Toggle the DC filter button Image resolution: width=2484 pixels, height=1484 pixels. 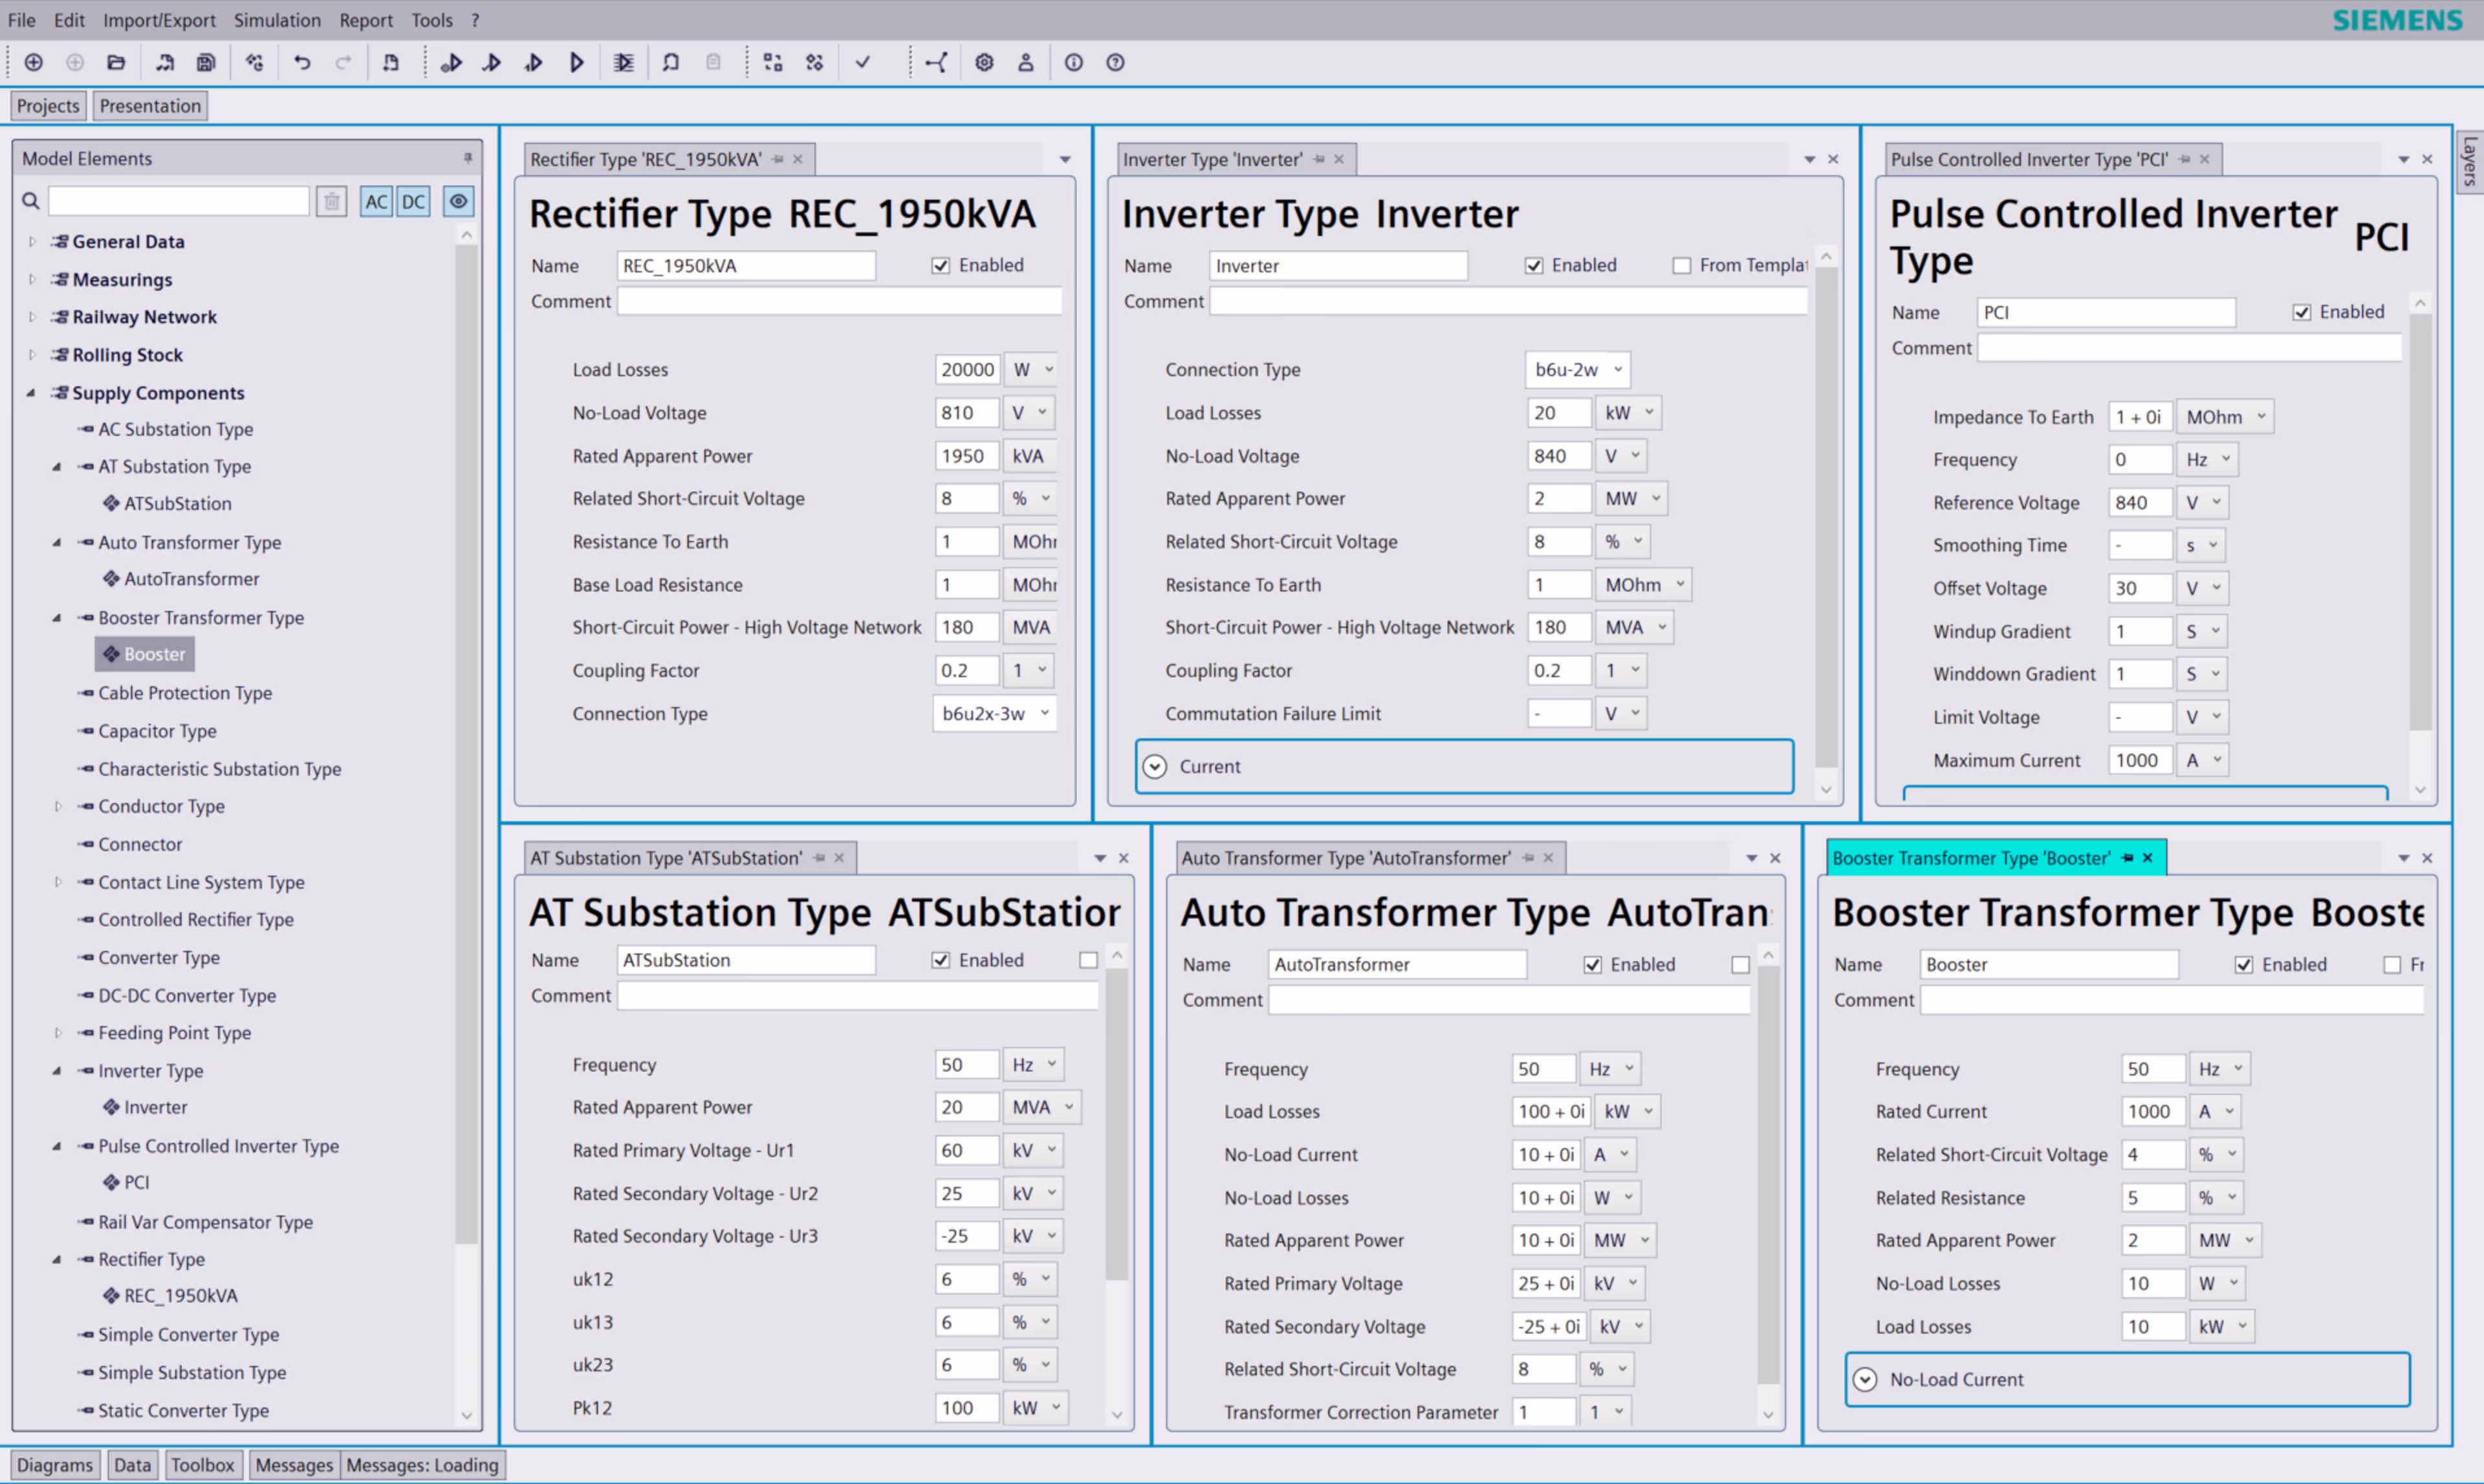(413, 202)
